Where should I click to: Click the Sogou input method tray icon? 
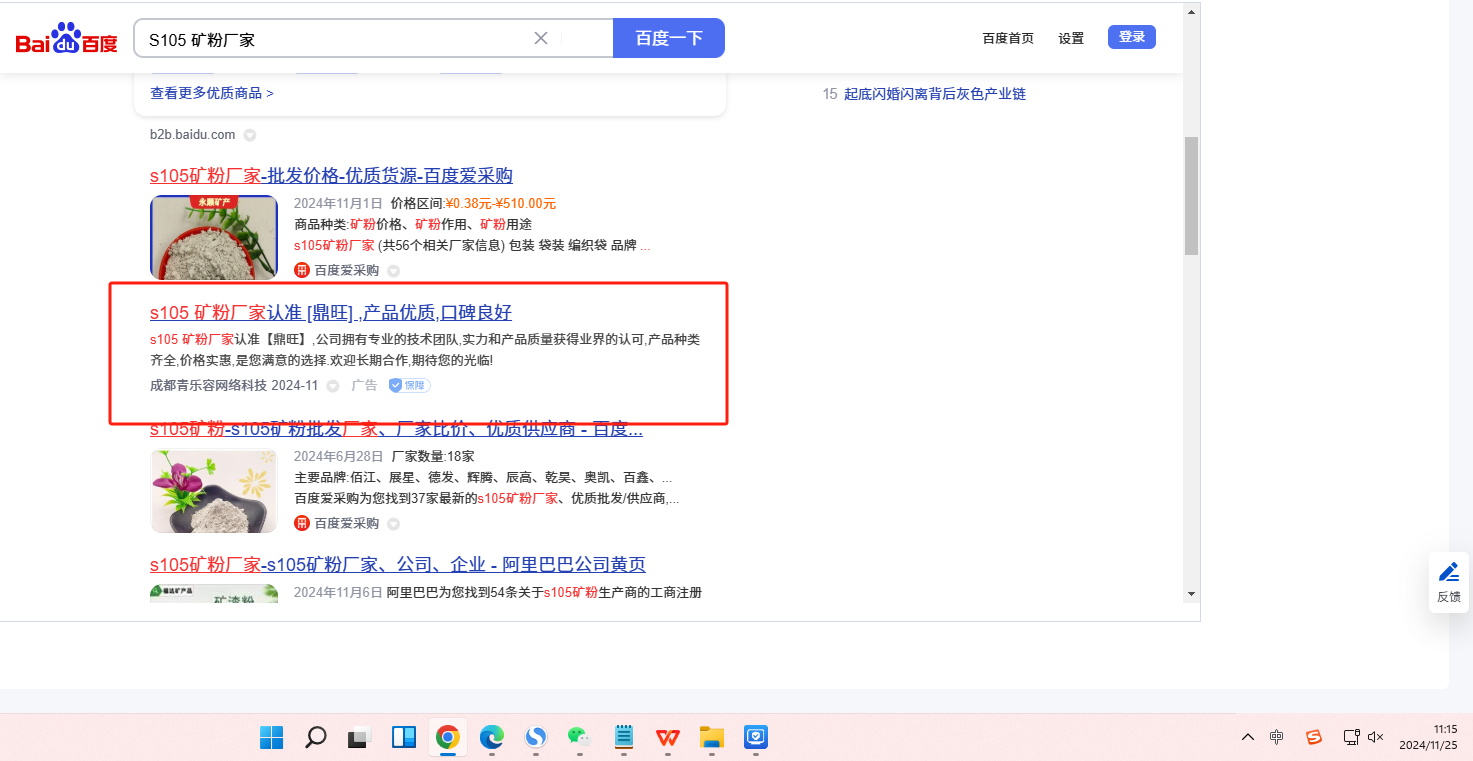[1314, 737]
